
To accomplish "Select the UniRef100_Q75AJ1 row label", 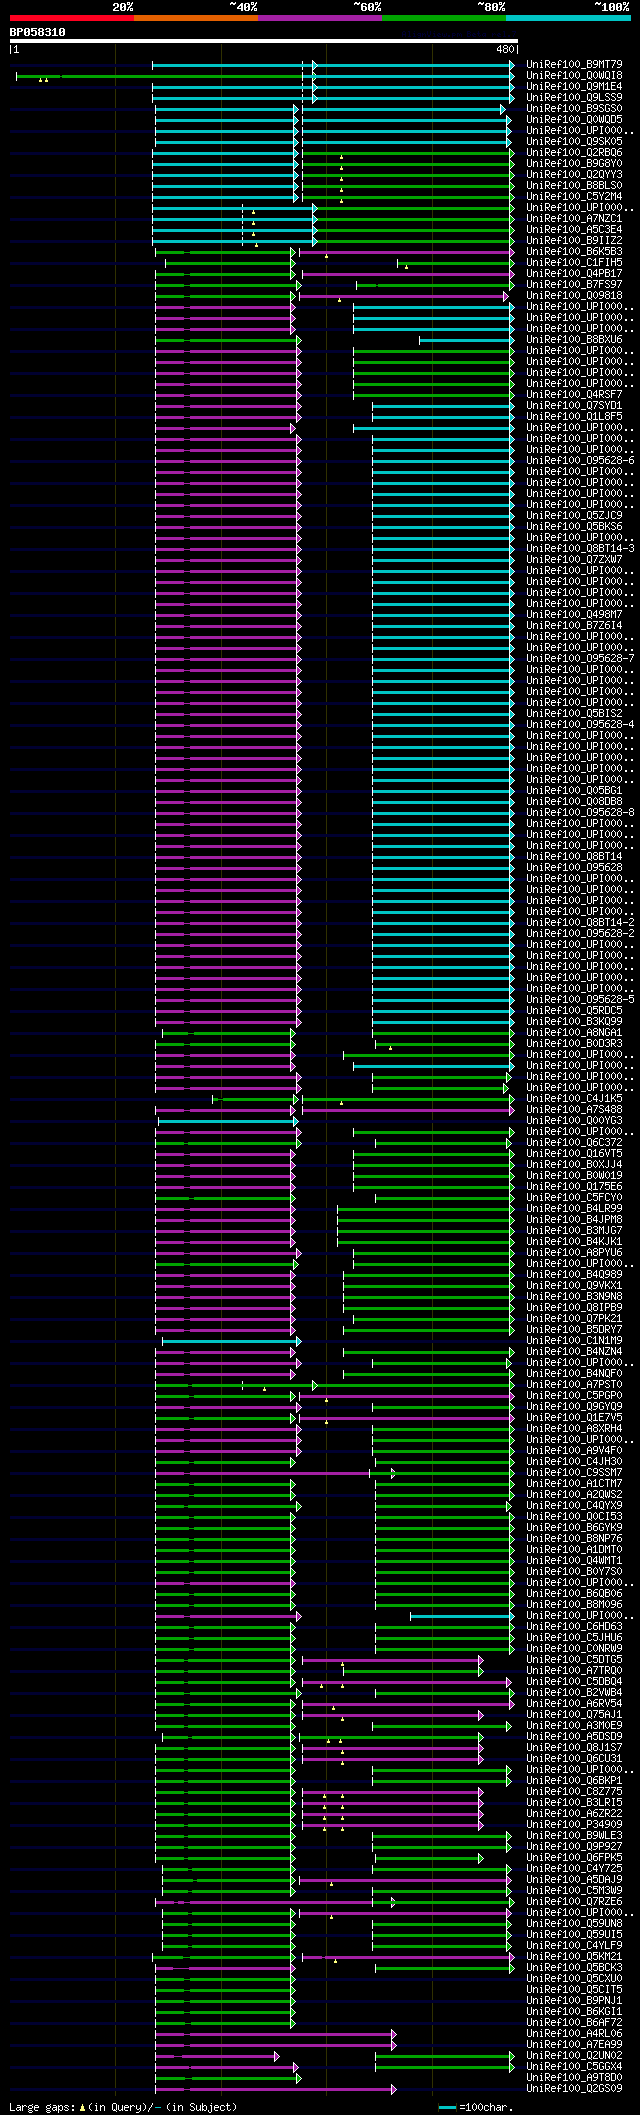I will click(574, 1714).
